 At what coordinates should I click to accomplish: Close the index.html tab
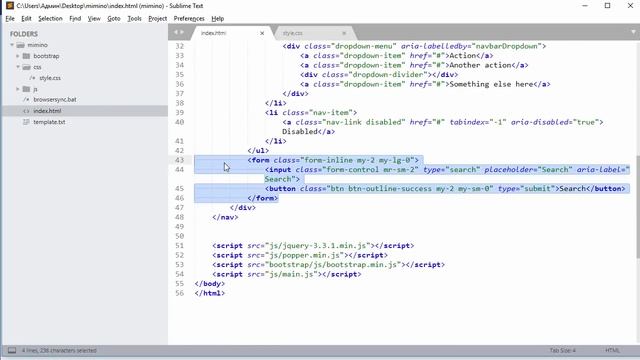coord(262,33)
